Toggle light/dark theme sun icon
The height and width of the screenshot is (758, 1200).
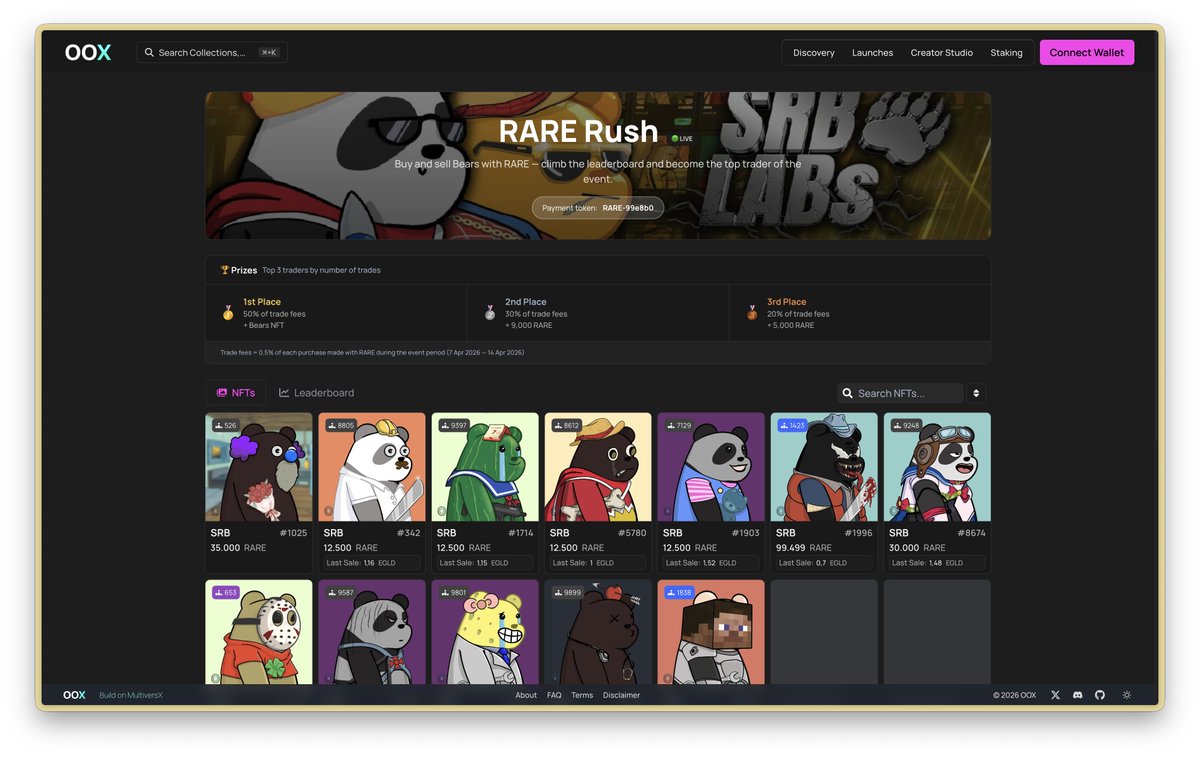[1127, 695]
